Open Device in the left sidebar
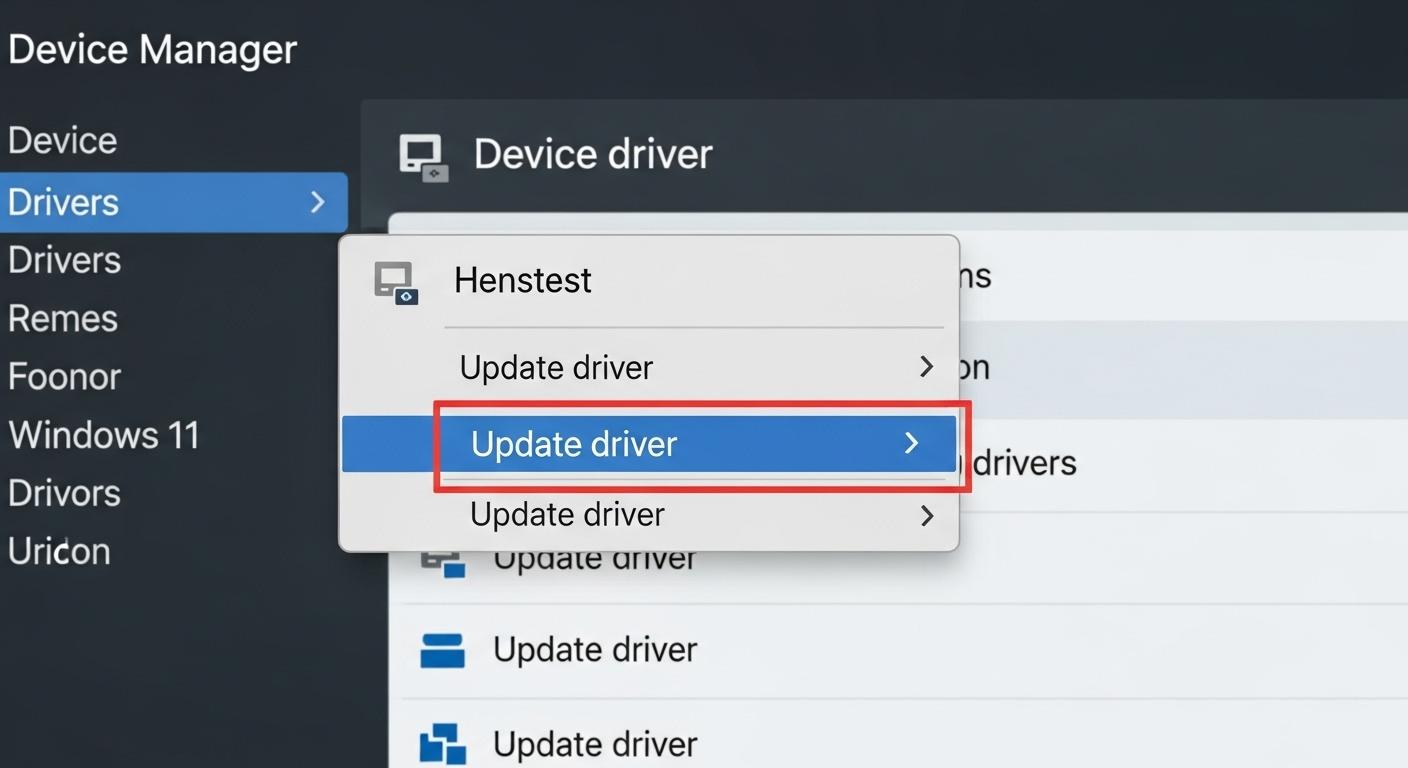This screenshot has width=1408, height=768. (x=62, y=141)
